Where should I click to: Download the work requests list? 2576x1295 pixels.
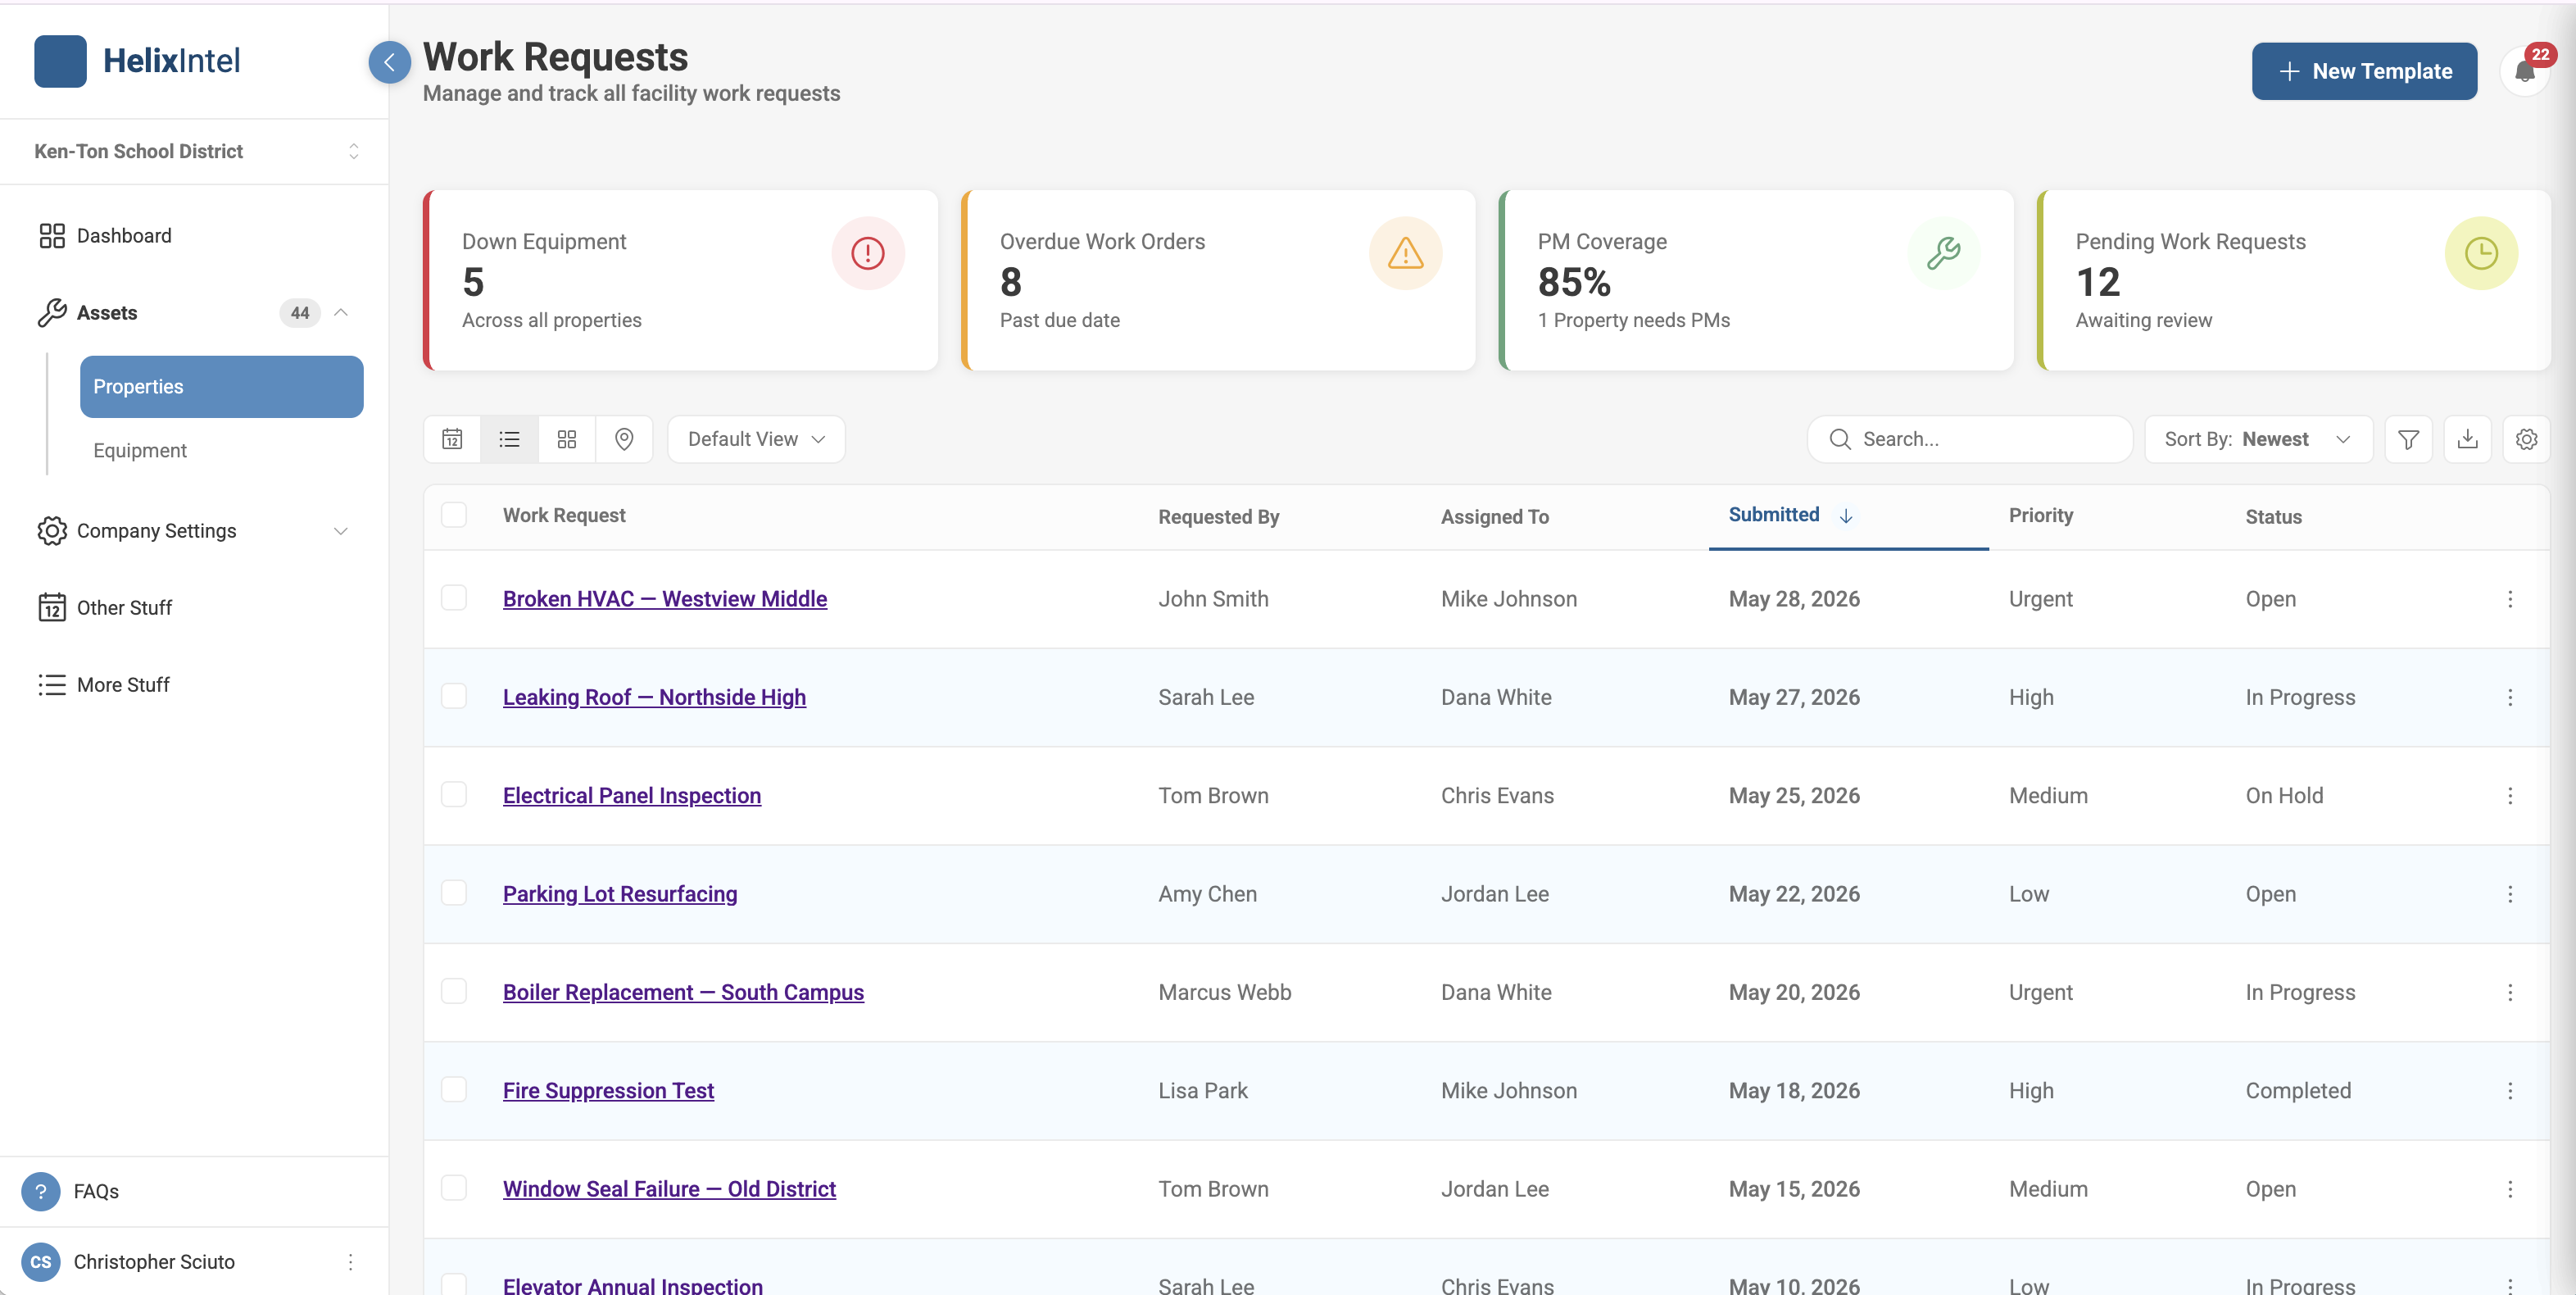click(2467, 439)
